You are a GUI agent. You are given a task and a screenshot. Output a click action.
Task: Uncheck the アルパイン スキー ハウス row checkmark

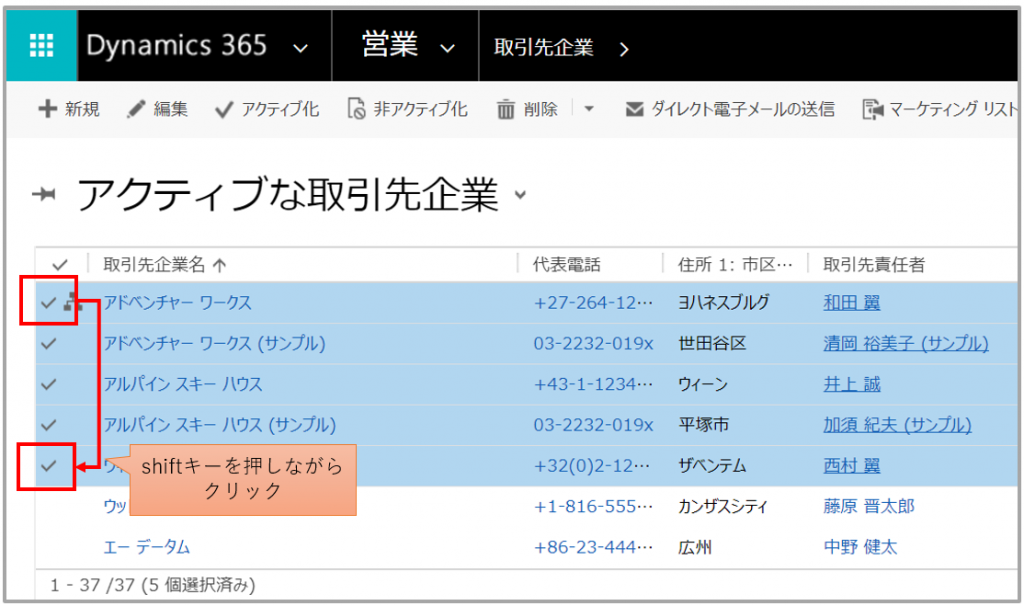[48, 384]
